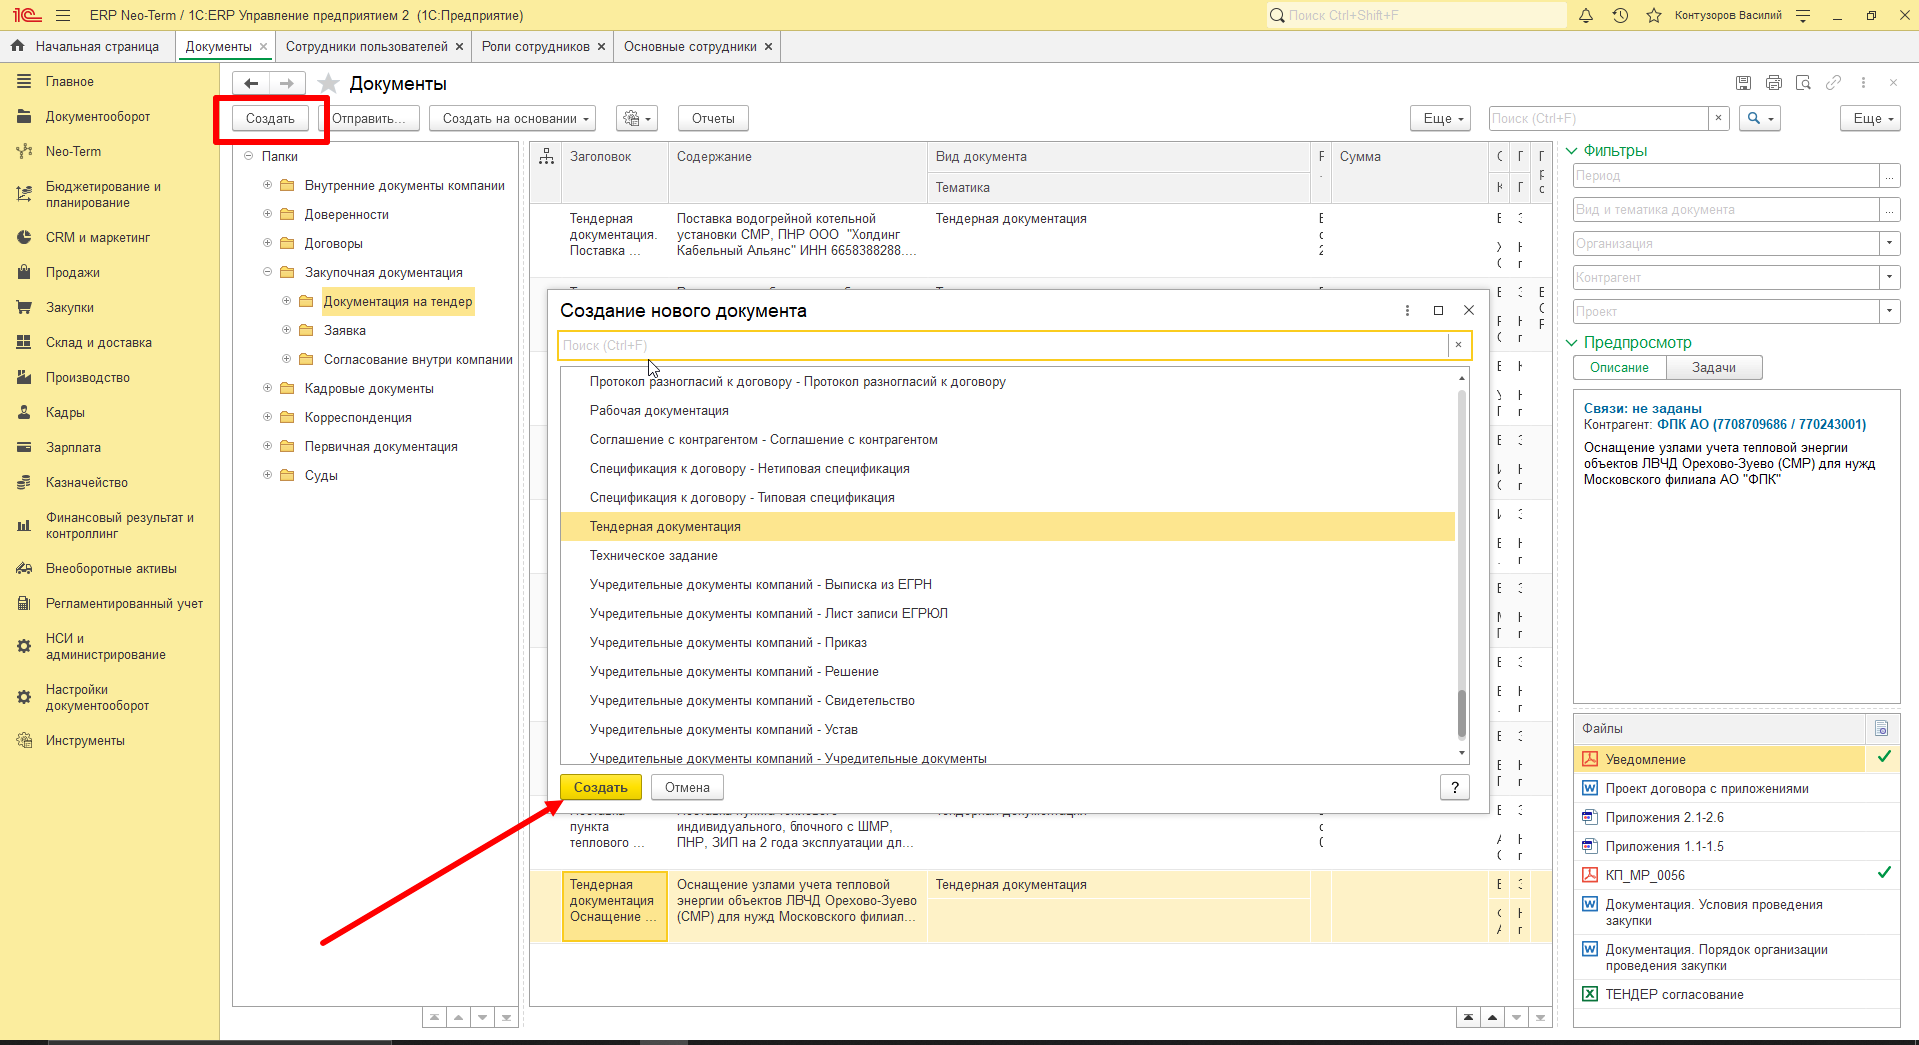Open favorites star in title bar
1919x1045 pixels.
[1654, 15]
